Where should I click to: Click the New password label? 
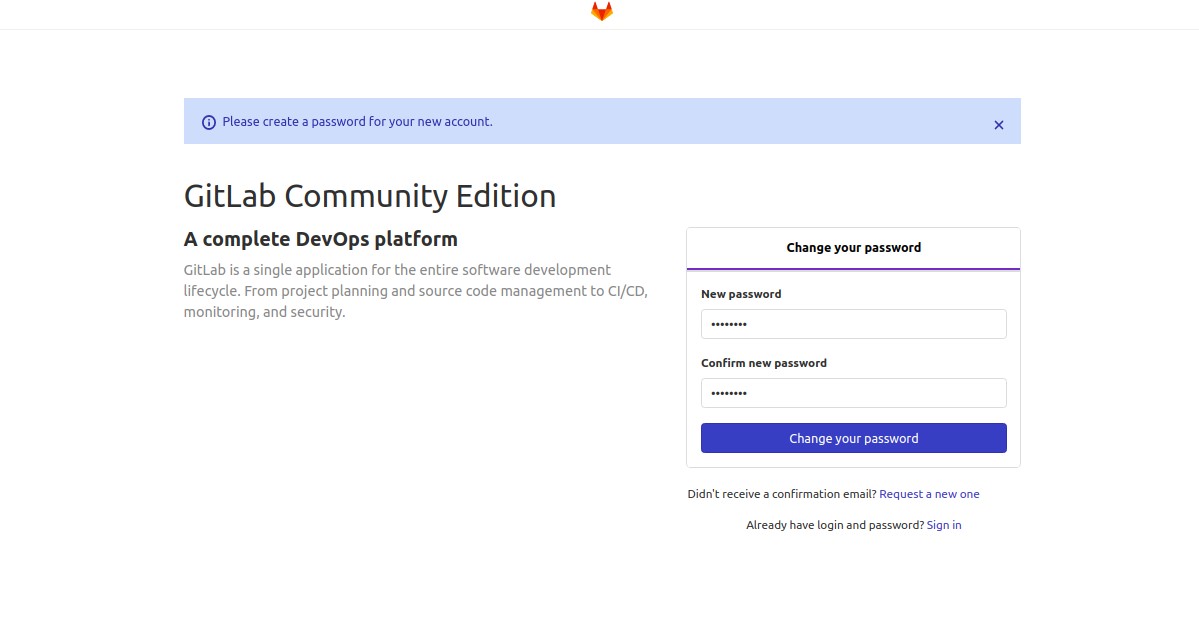point(741,294)
